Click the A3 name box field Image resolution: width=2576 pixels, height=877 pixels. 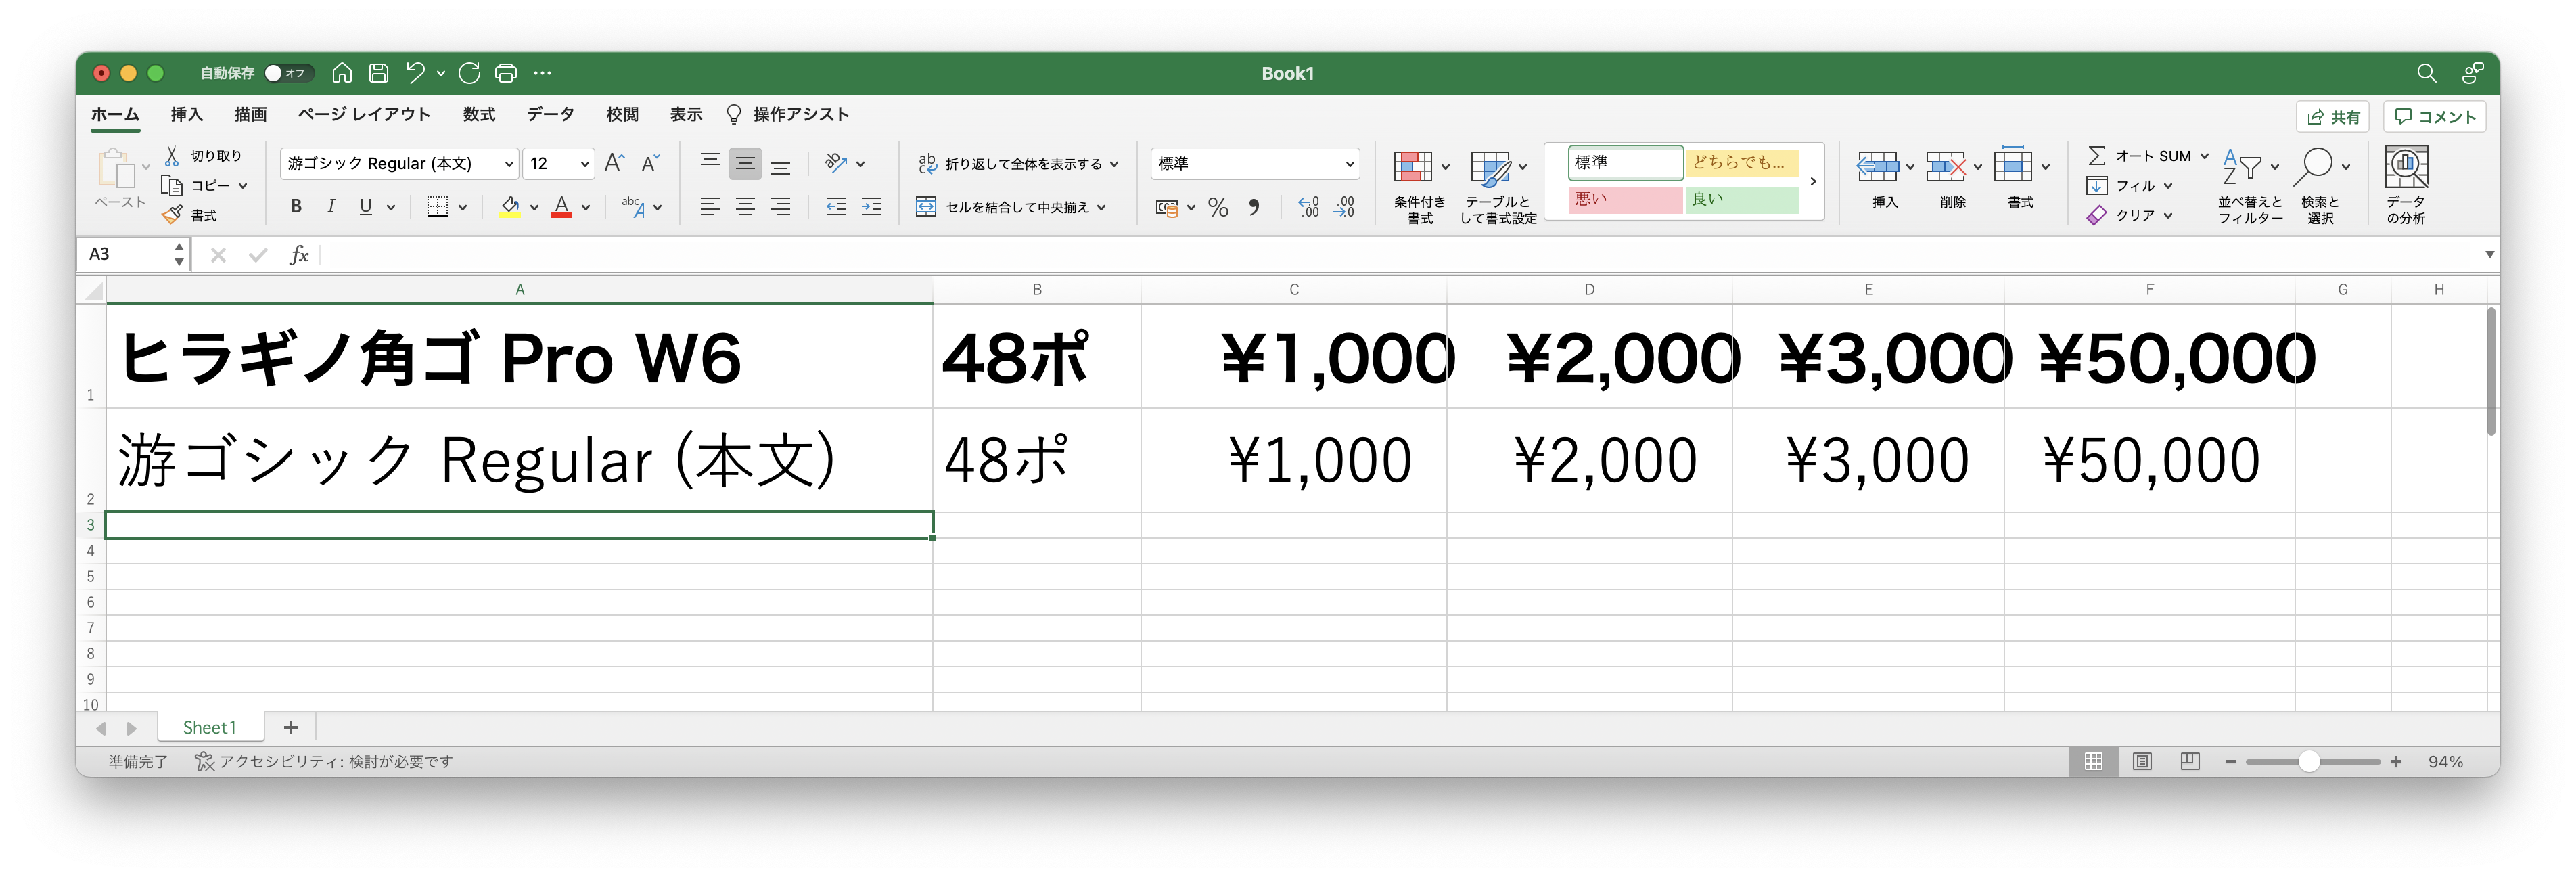[125, 255]
